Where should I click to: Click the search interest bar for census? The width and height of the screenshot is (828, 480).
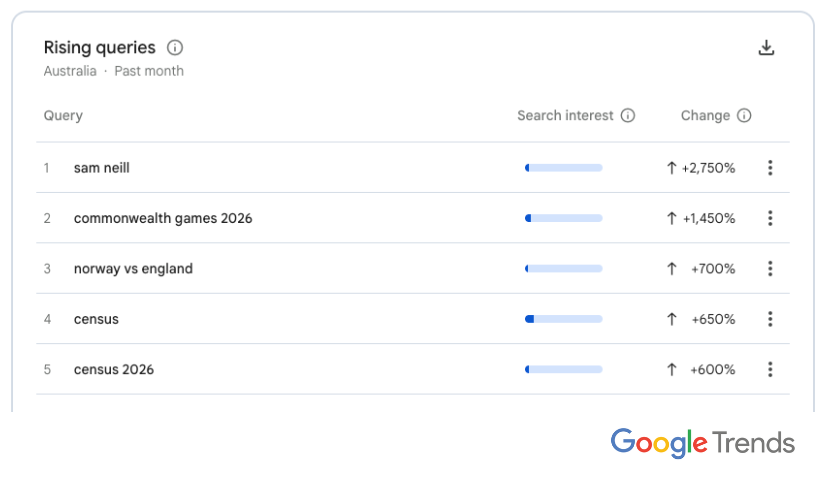click(x=563, y=319)
